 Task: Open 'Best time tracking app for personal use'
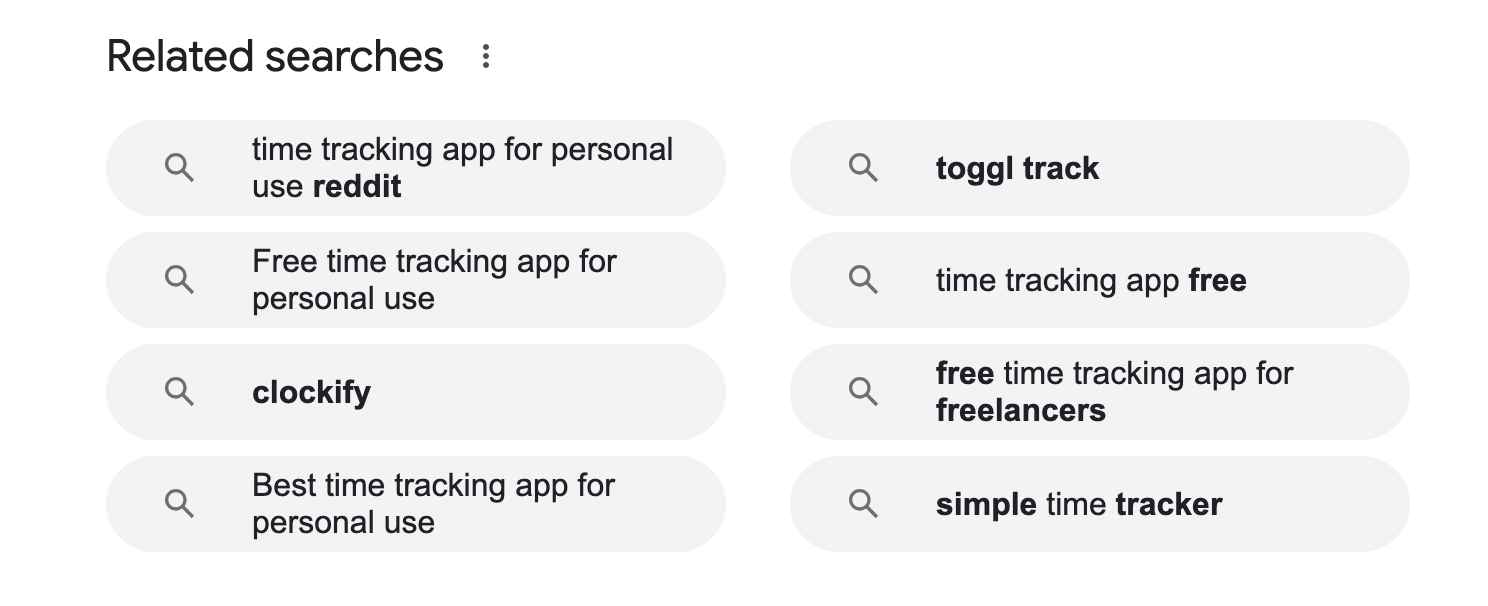(433, 504)
